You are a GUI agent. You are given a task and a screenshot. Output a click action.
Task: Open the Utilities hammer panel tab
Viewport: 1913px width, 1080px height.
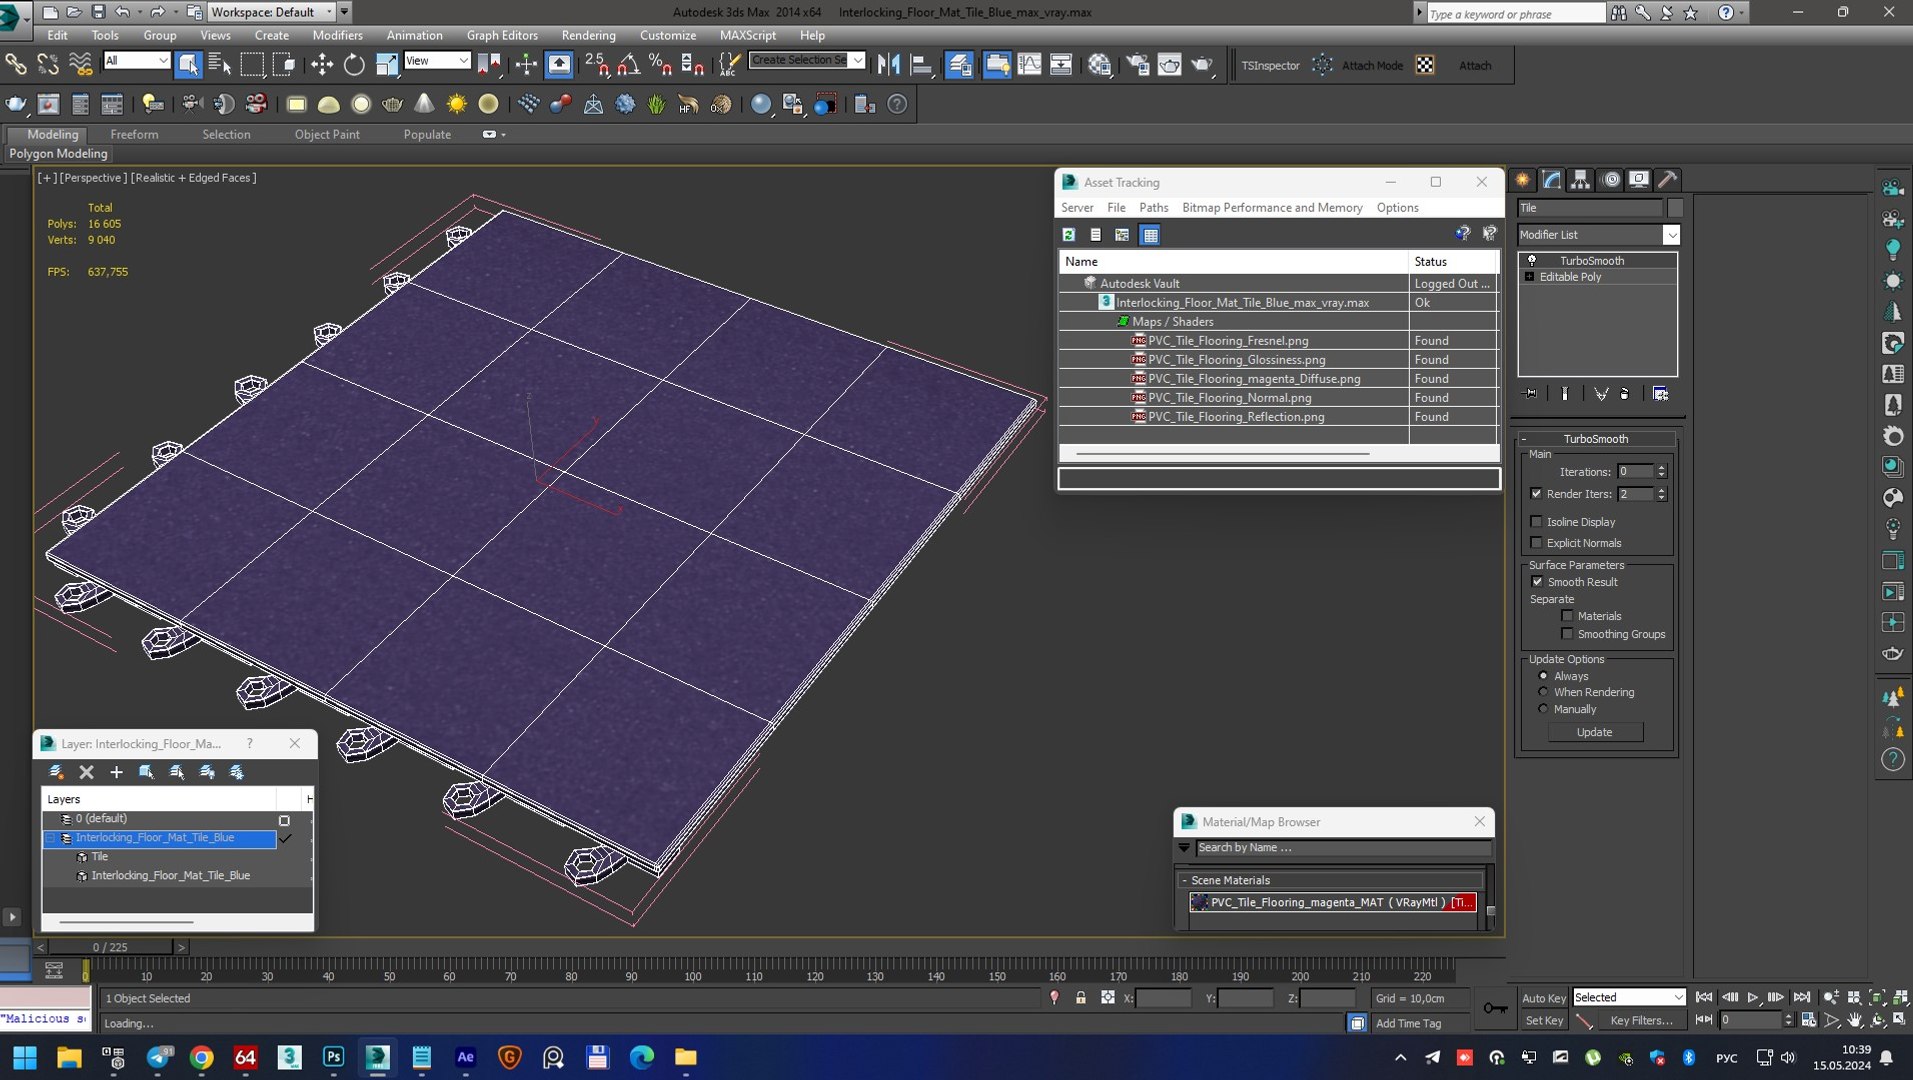[x=1667, y=180]
